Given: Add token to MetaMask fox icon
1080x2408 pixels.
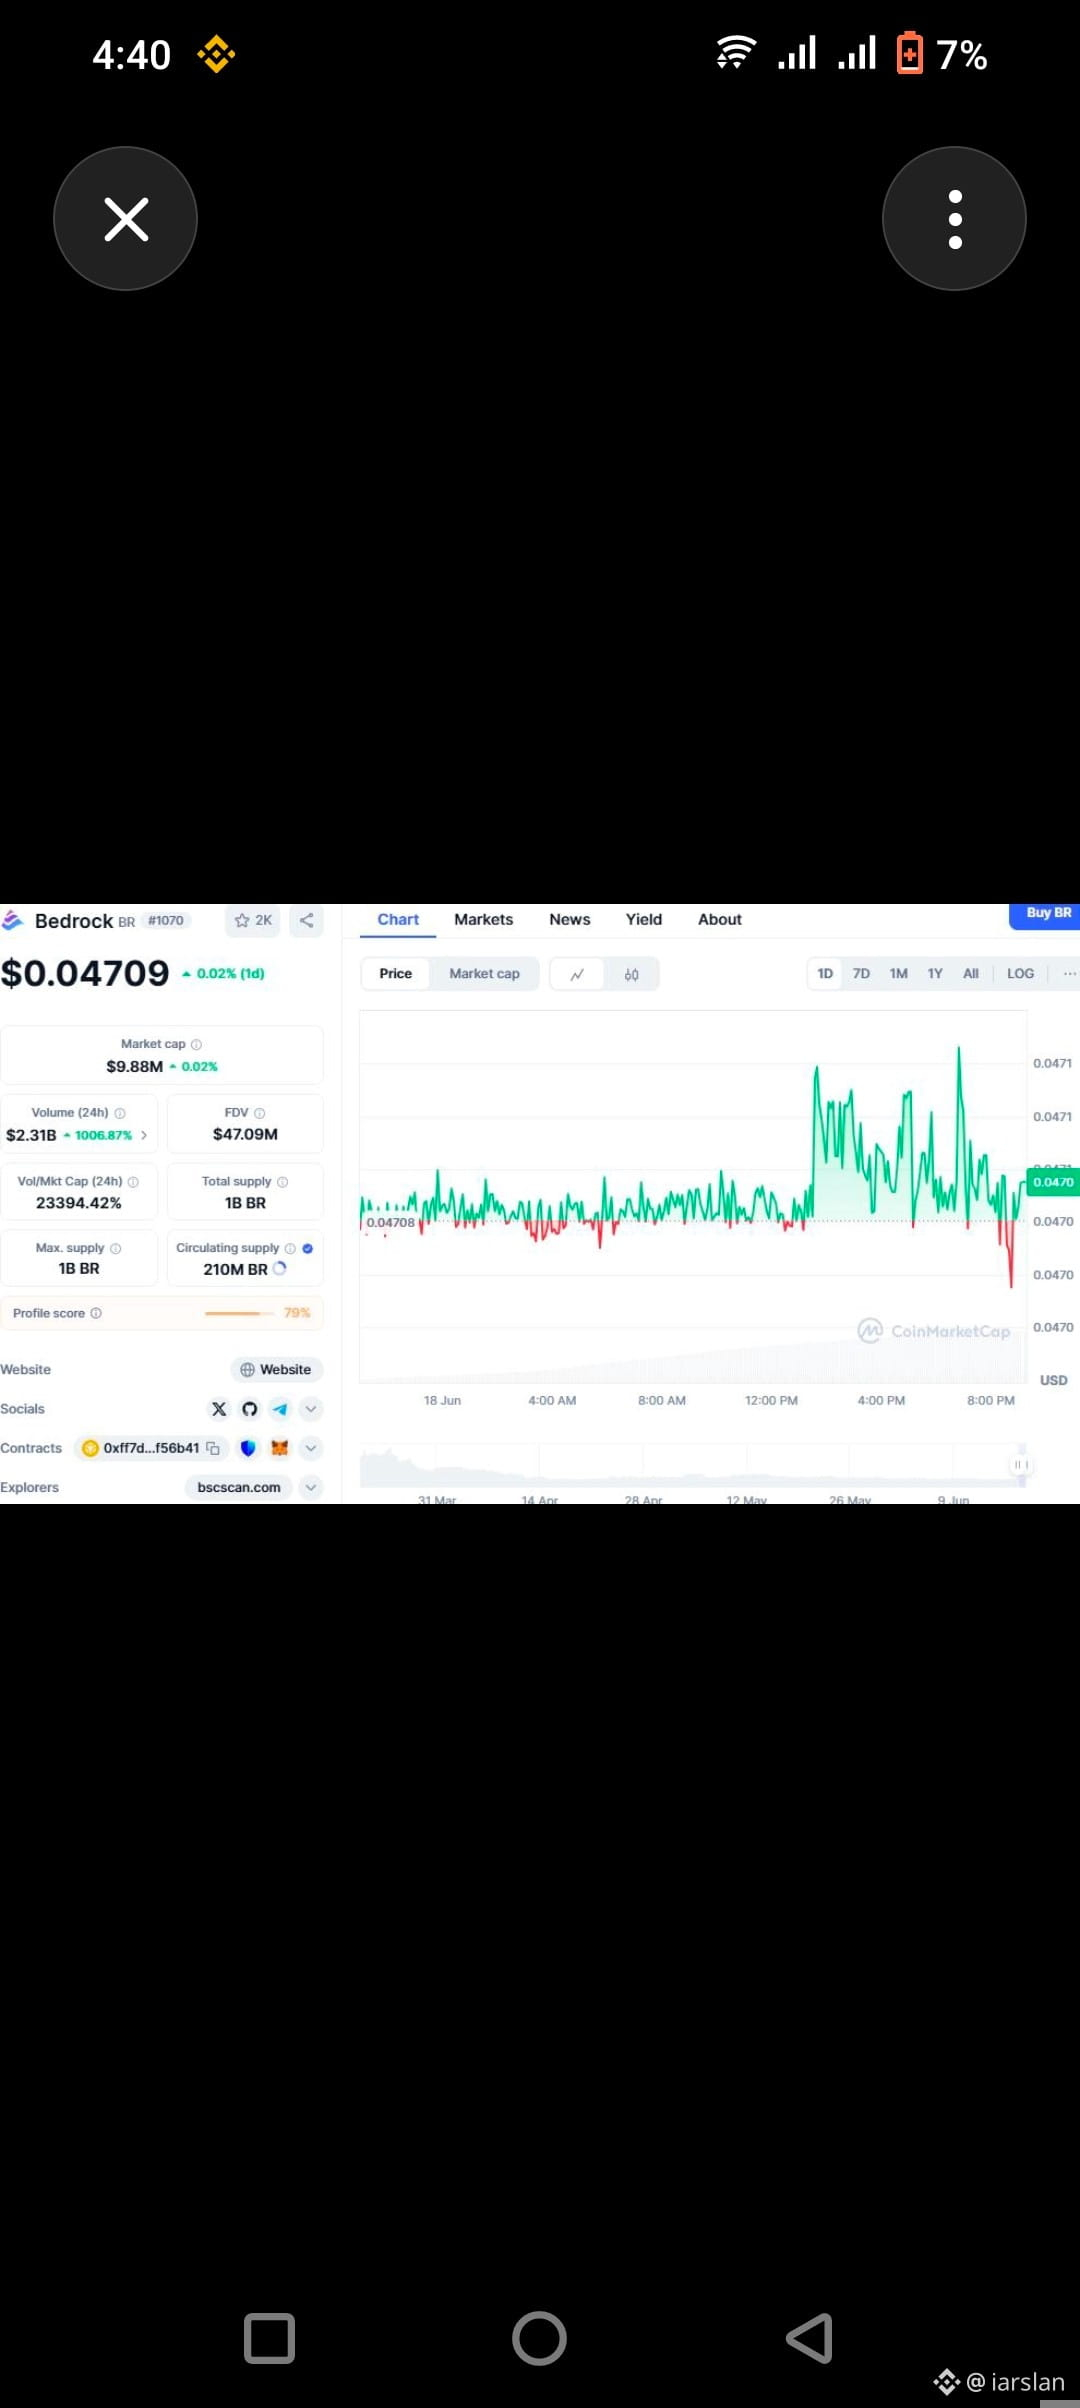Looking at the screenshot, I should (x=280, y=1448).
